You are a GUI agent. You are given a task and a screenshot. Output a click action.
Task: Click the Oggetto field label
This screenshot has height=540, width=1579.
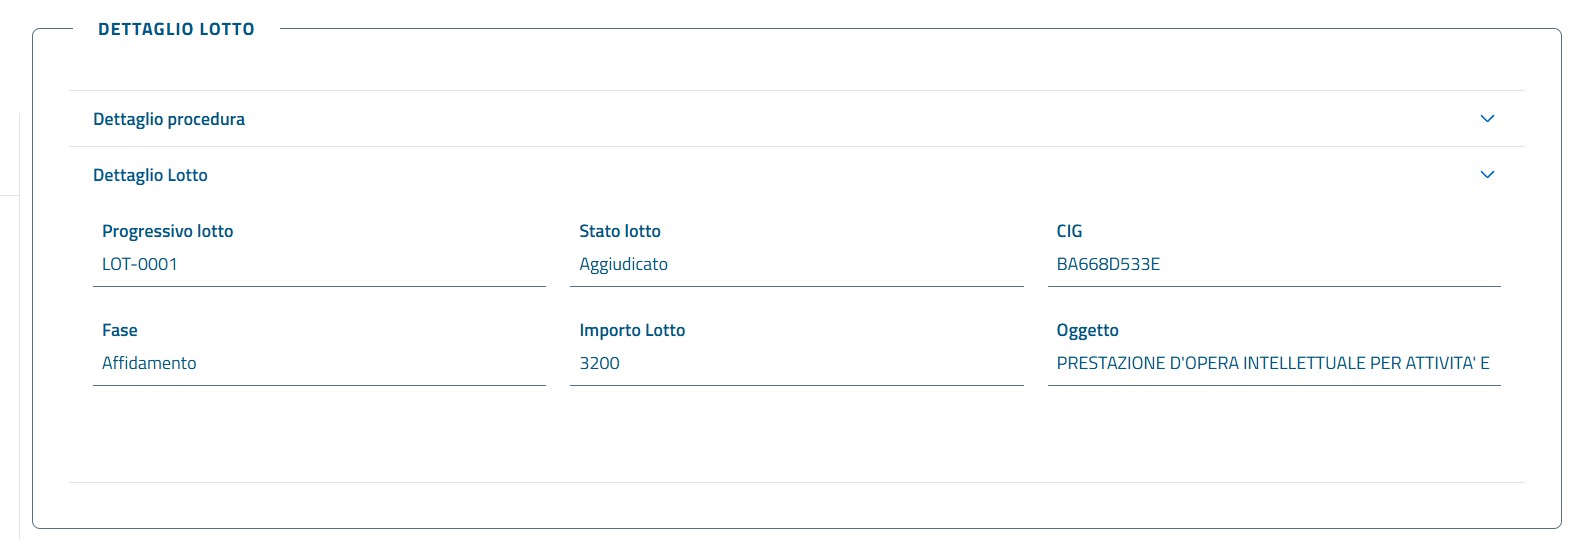pyautogui.click(x=1087, y=330)
